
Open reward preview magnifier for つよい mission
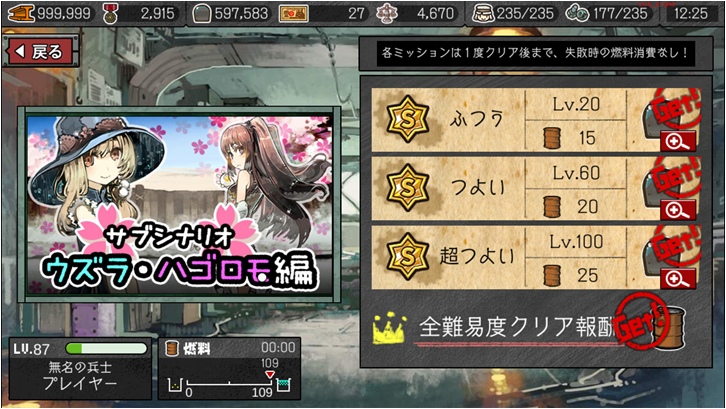coord(678,210)
